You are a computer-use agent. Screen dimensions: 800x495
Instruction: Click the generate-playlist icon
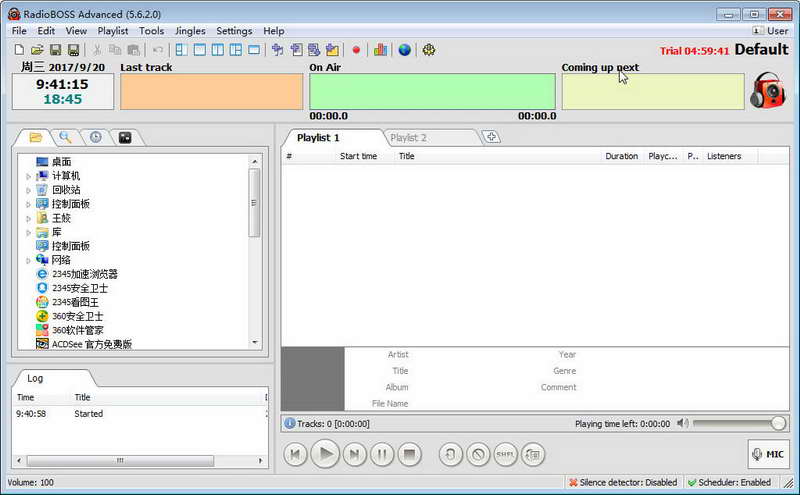[x=314, y=50]
